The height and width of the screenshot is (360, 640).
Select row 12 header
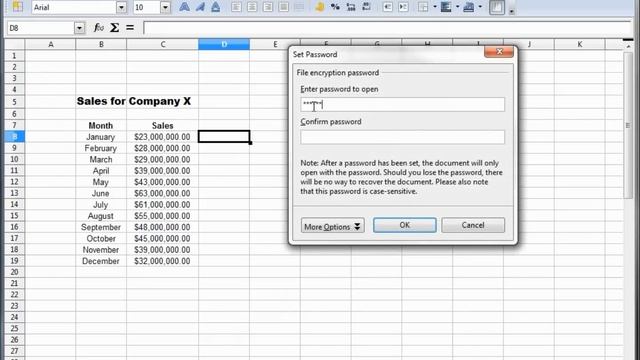pyautogui.click(x=14, y=182)
